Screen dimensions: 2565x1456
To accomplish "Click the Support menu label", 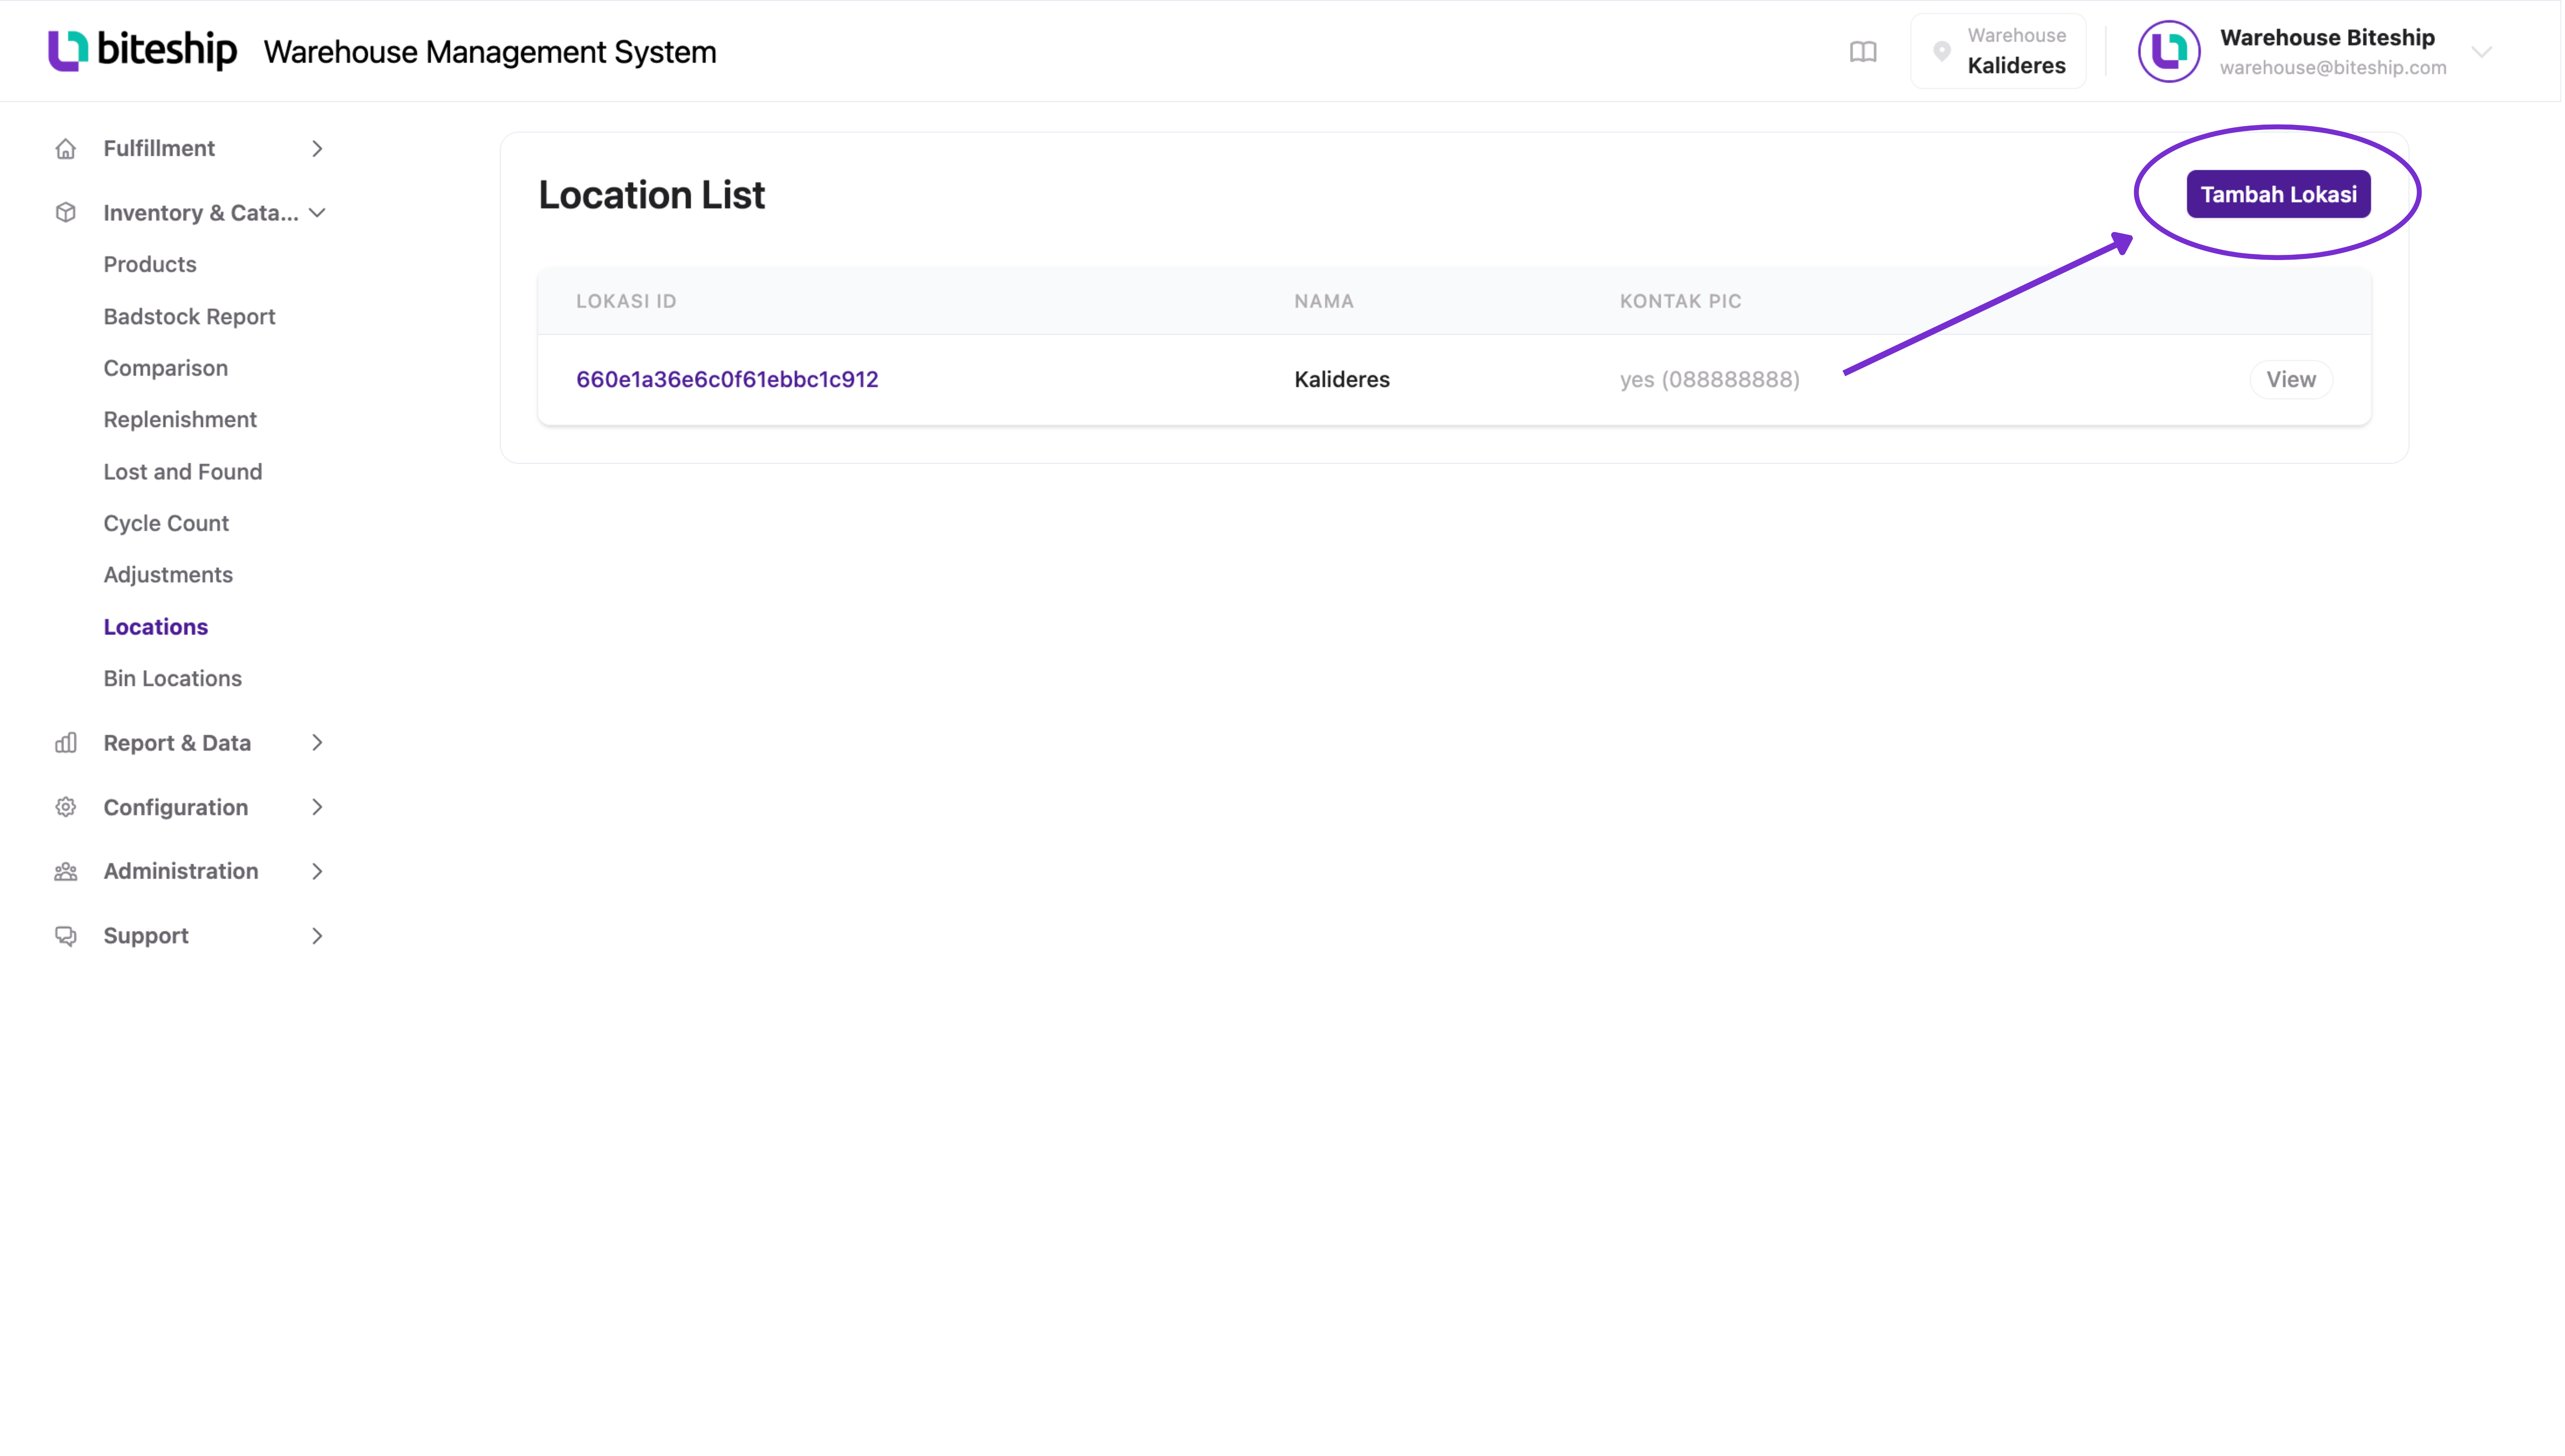I will click(x=146, y=936).
